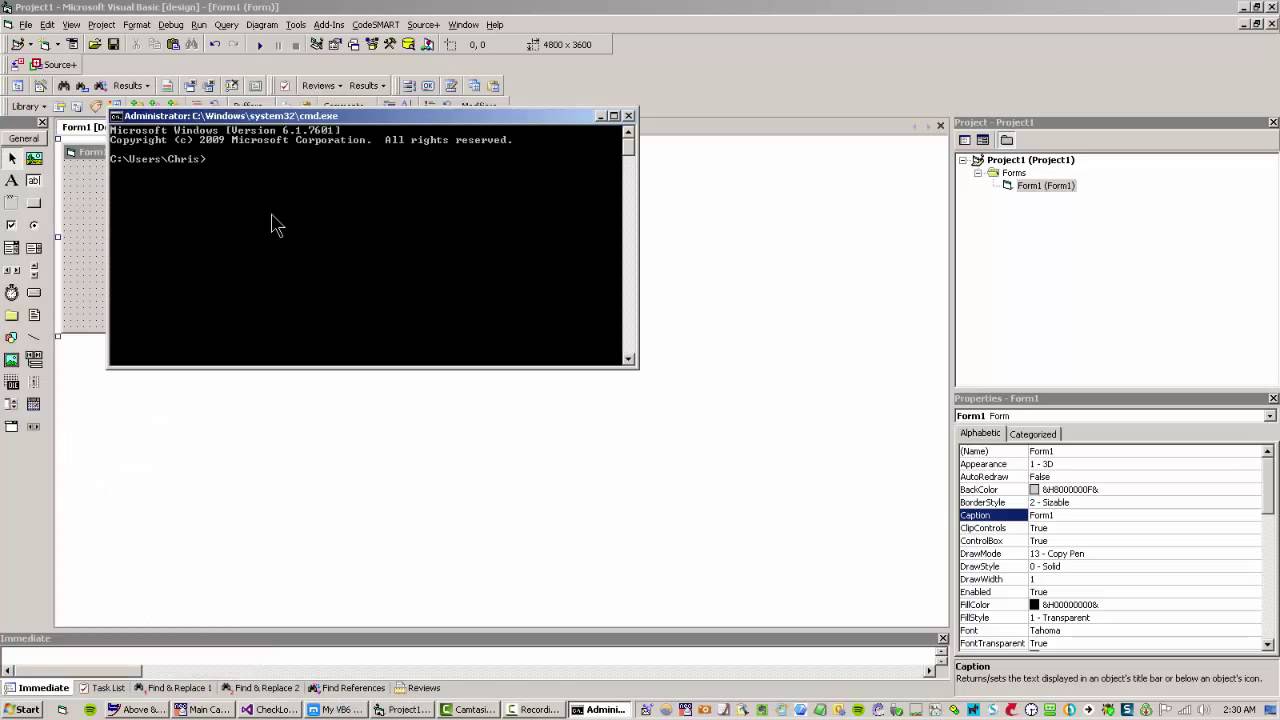This screenshot has height=720, width=1280.
Task: Switch to Project1 taskbar button
Action: pyautogui.click(x=402, y=710)
